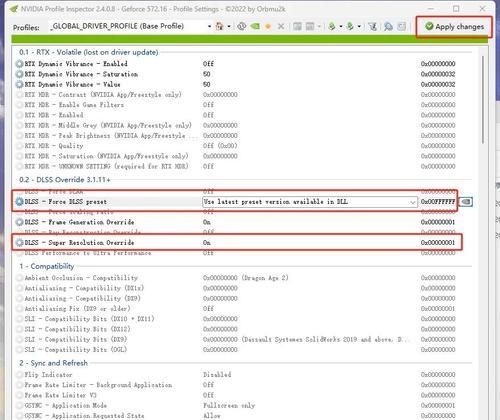The image size is (500, 420).
Task: Click the On value of Super Resolution Override
Action: tap(207, 243)
